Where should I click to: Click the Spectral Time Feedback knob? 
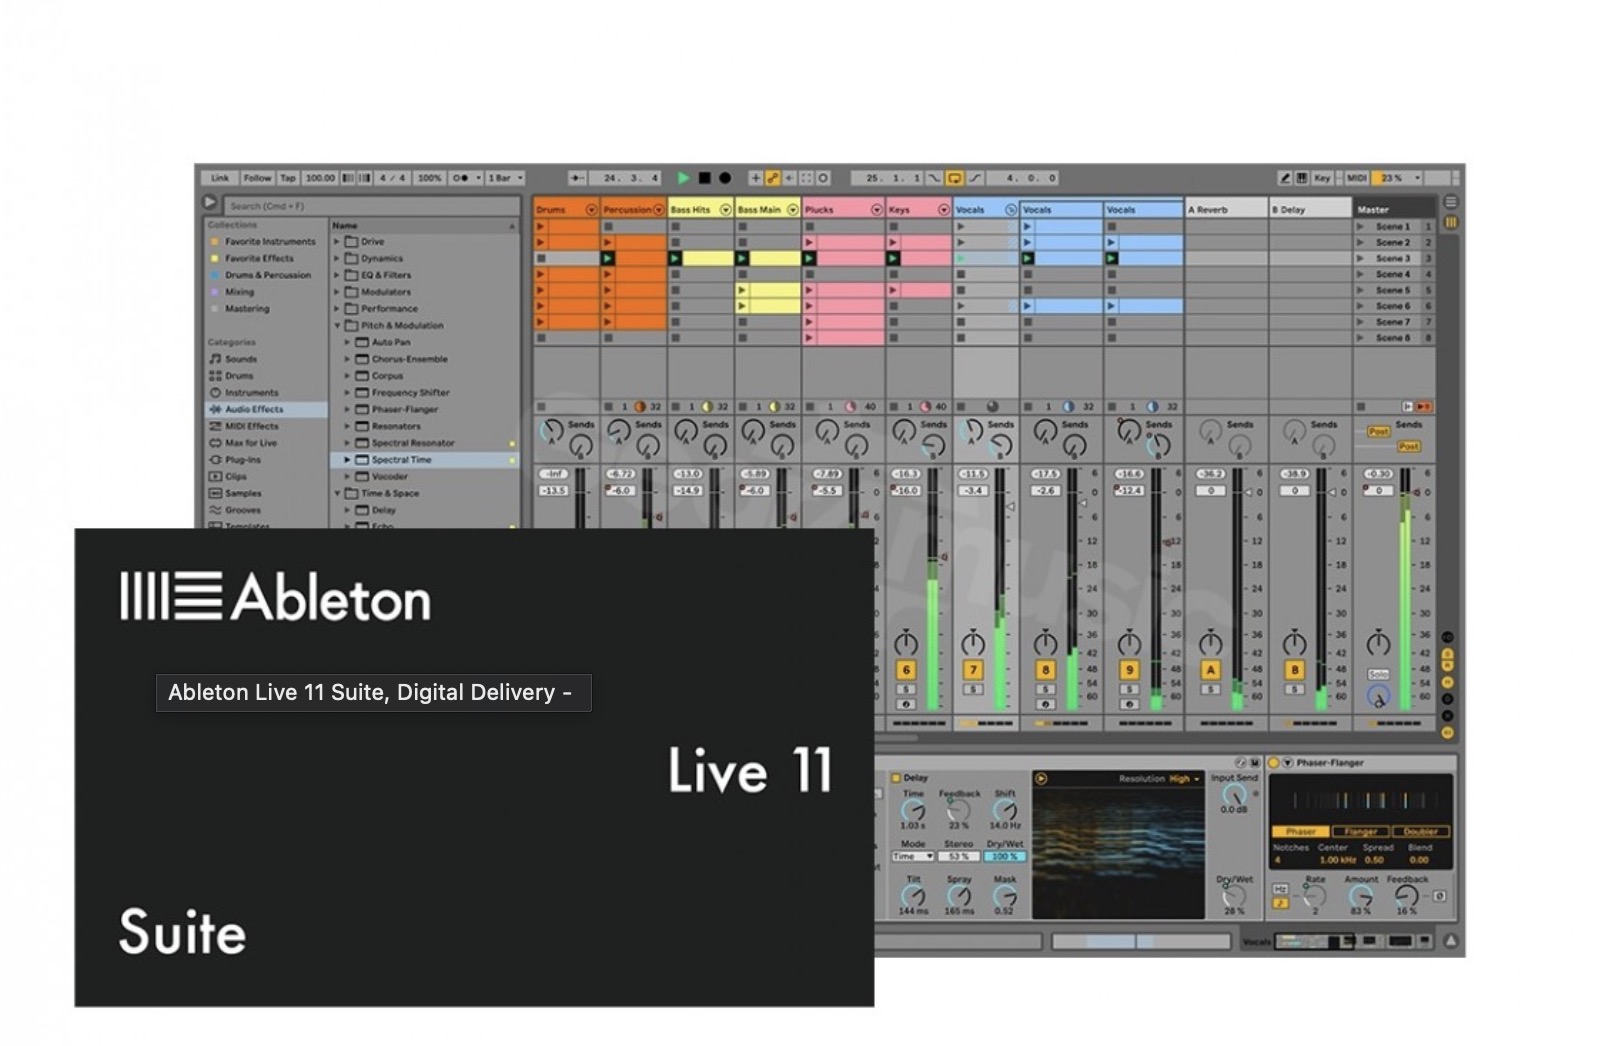pos(959,811)
